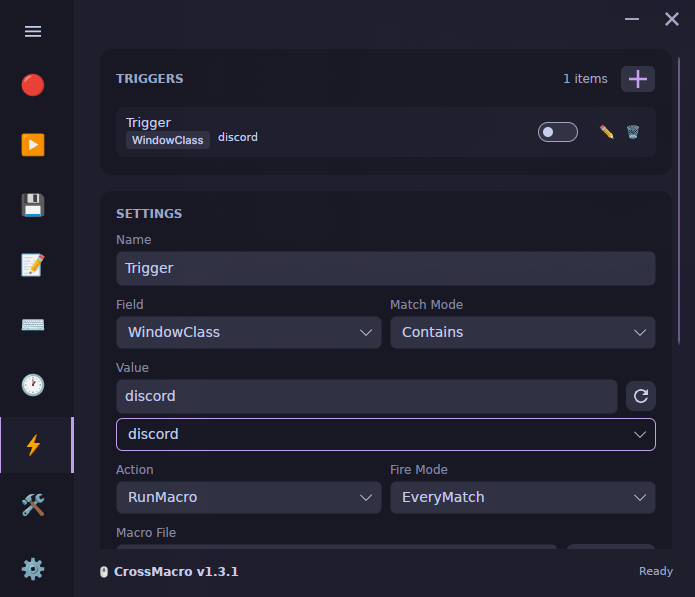695x597 pixels.
Task: Open the Field dropdown showing WindowClass
Action: tap(249, 332)
